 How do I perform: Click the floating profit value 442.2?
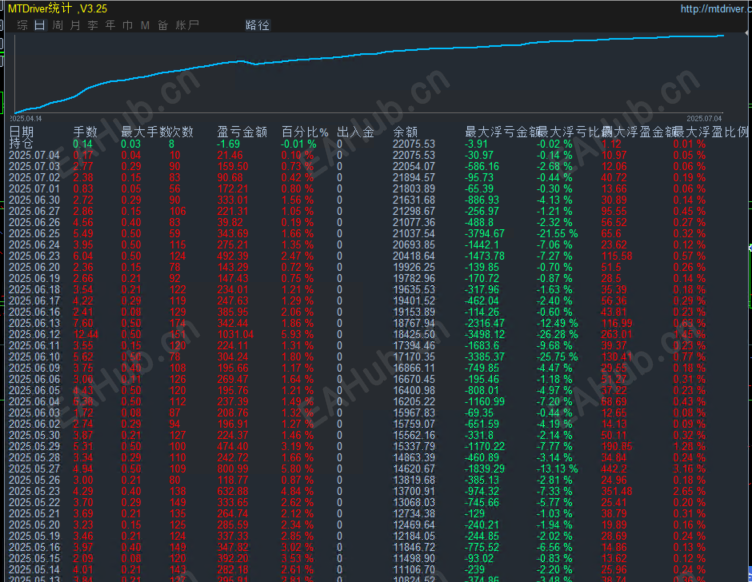pyautogui.click(x=614, y=469)
